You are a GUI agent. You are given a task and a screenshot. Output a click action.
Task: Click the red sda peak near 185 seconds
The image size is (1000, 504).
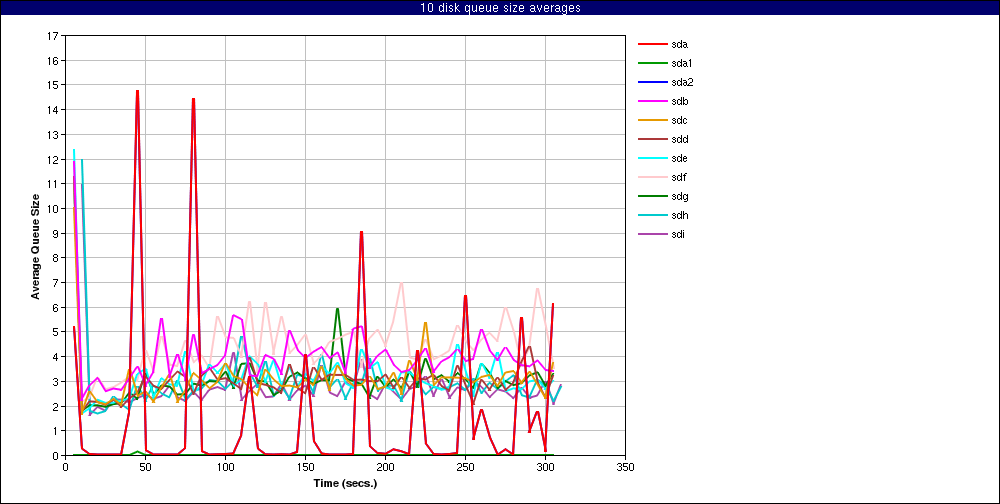click(x=361, y=232)
